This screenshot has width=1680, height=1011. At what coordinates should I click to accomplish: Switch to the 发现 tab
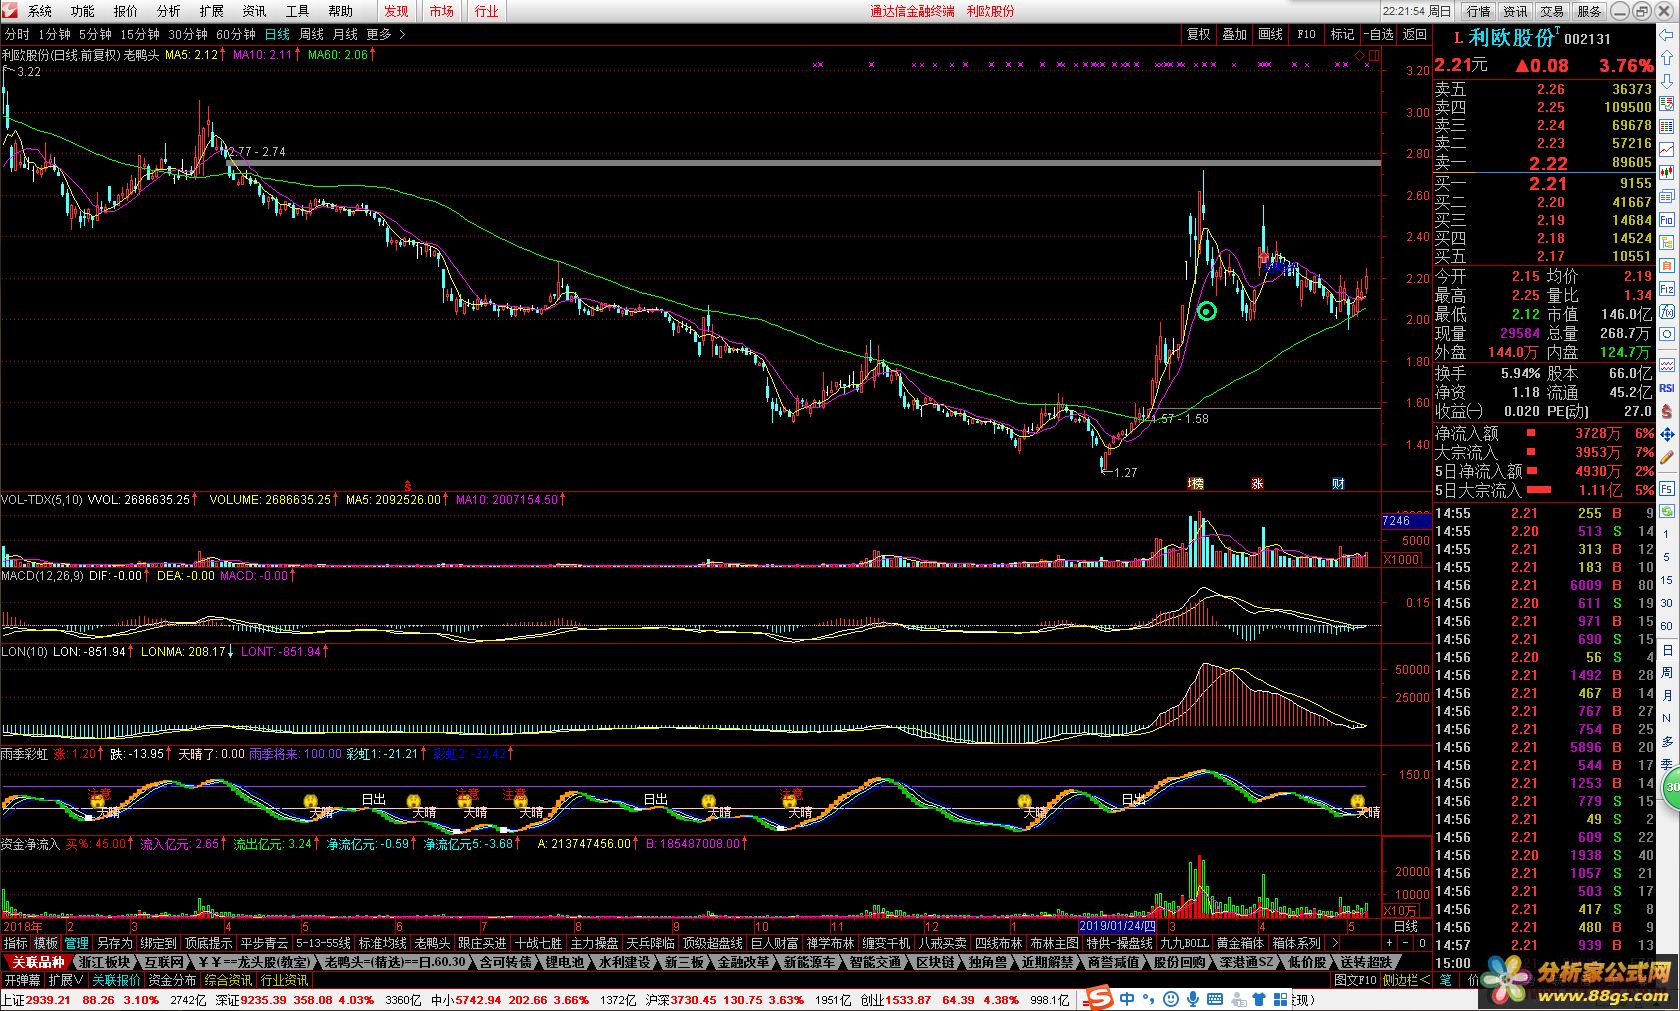click(396, 11)
